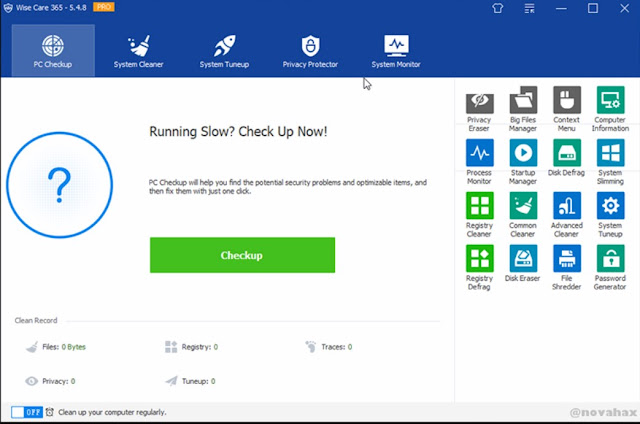Switch to PC Checkup tab
The width and height of the screenshot is (640, 424).
tap(53, 51)
